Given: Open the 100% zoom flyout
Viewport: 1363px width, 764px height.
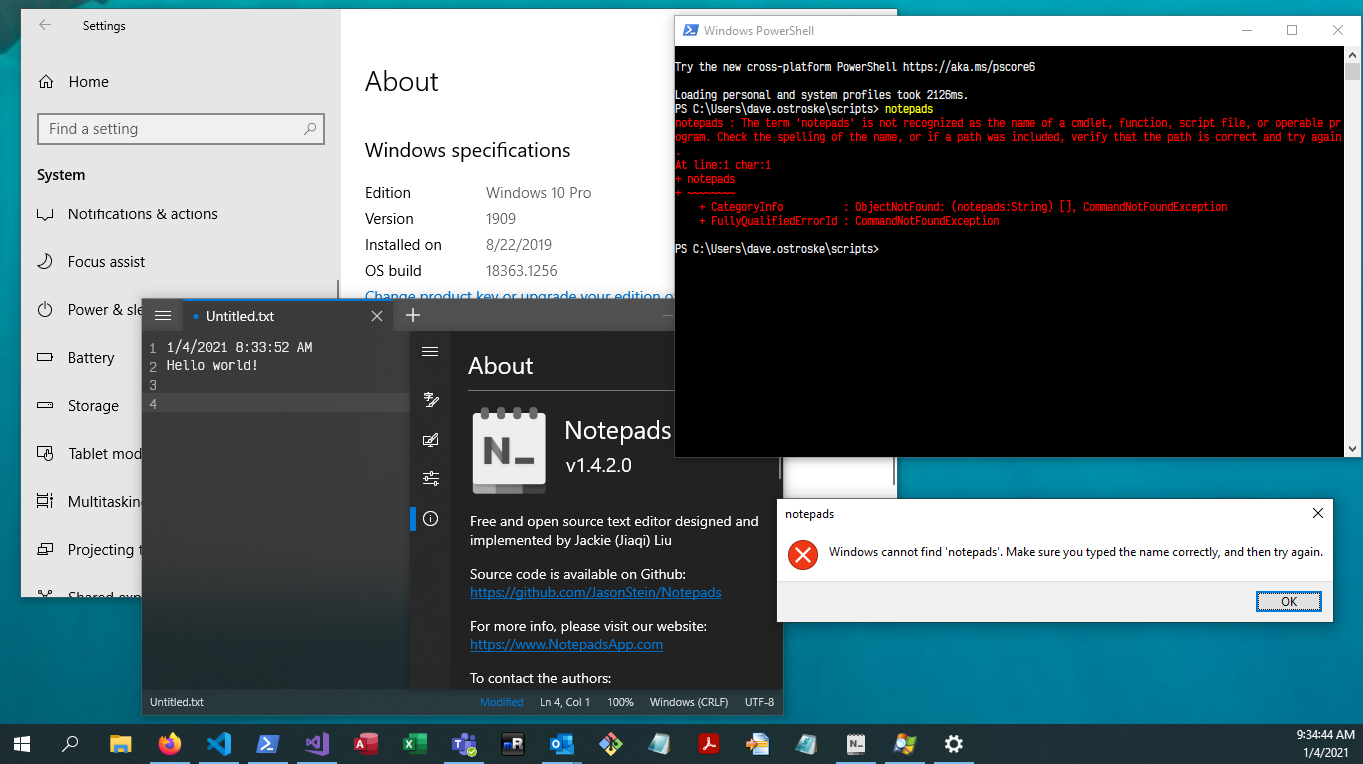Looking at the screenshot, I should (621, 702).
